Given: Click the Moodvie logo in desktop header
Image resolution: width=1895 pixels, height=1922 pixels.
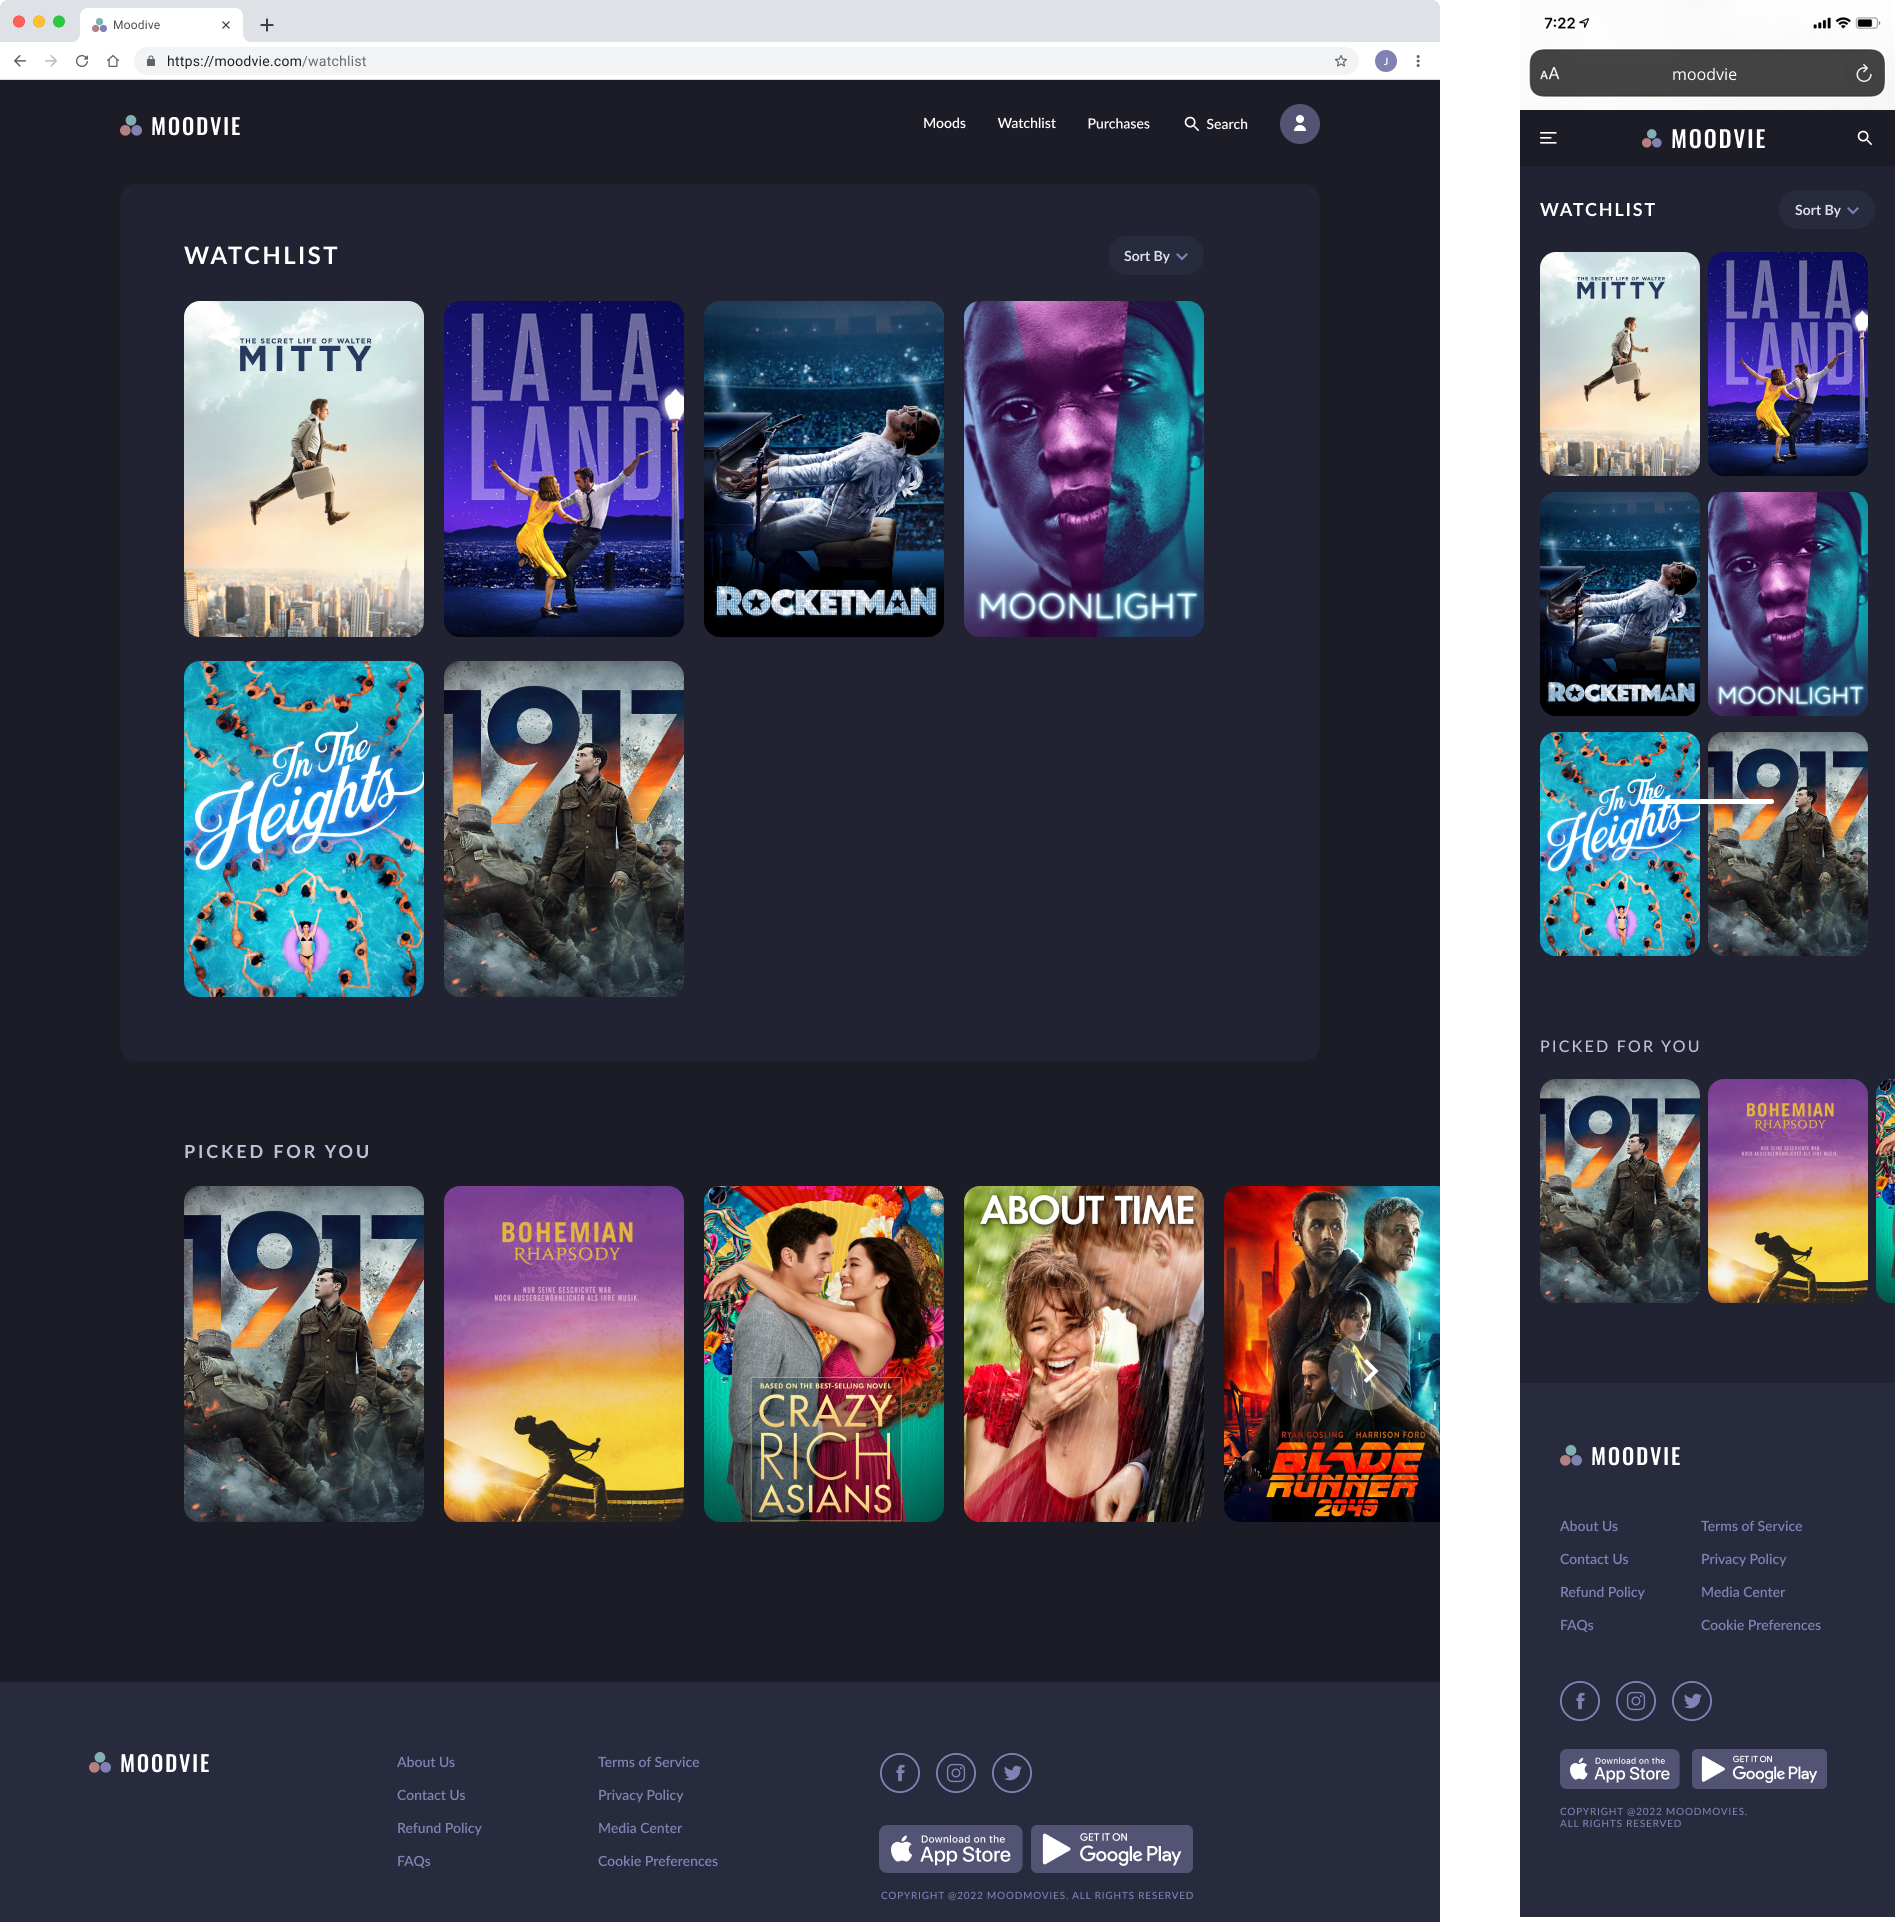Looking at the screenshot, I should pos(181,126).
